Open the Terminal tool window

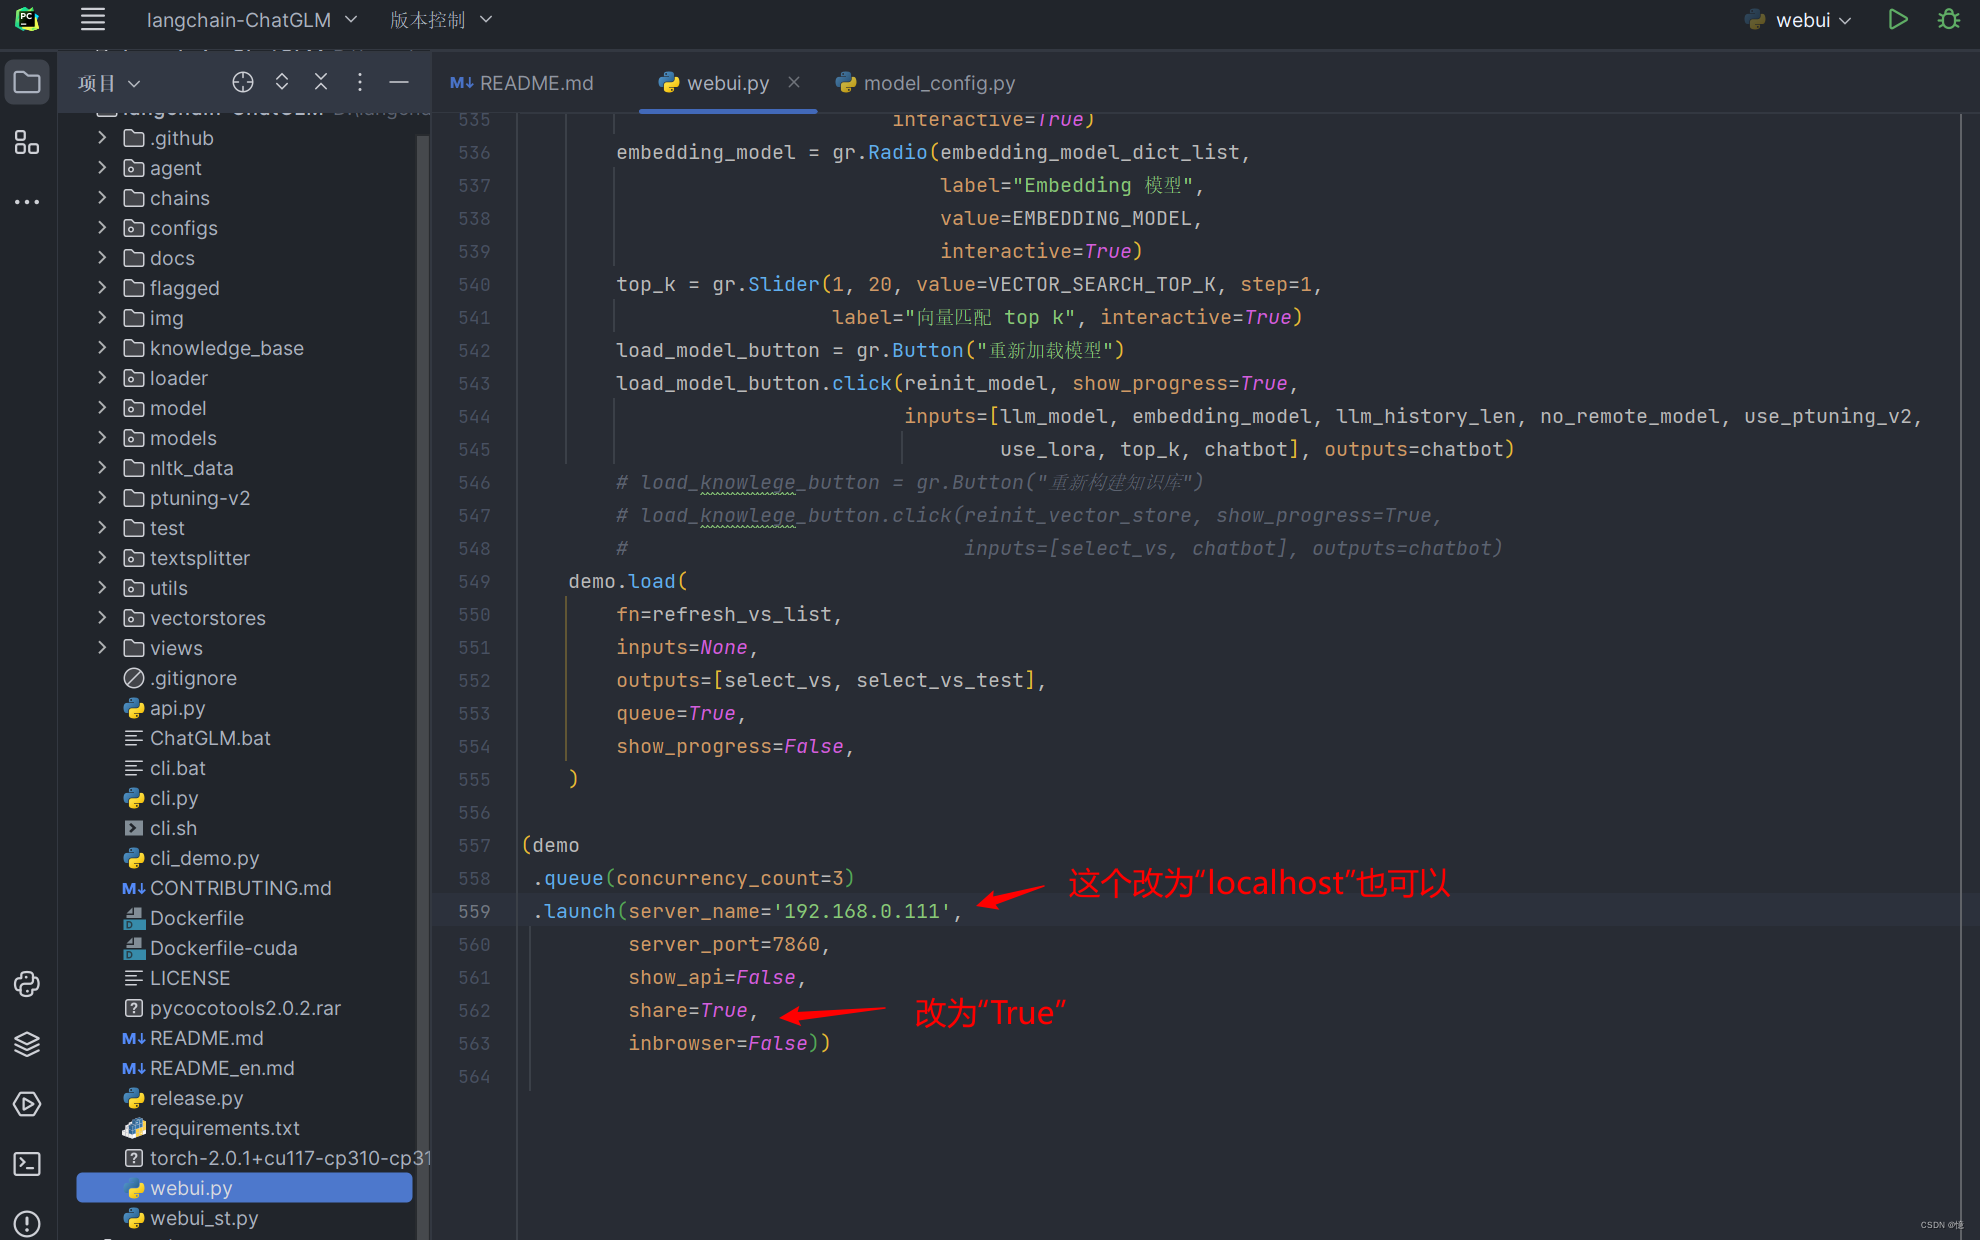pyautogui.click(x=27, y=1164)
